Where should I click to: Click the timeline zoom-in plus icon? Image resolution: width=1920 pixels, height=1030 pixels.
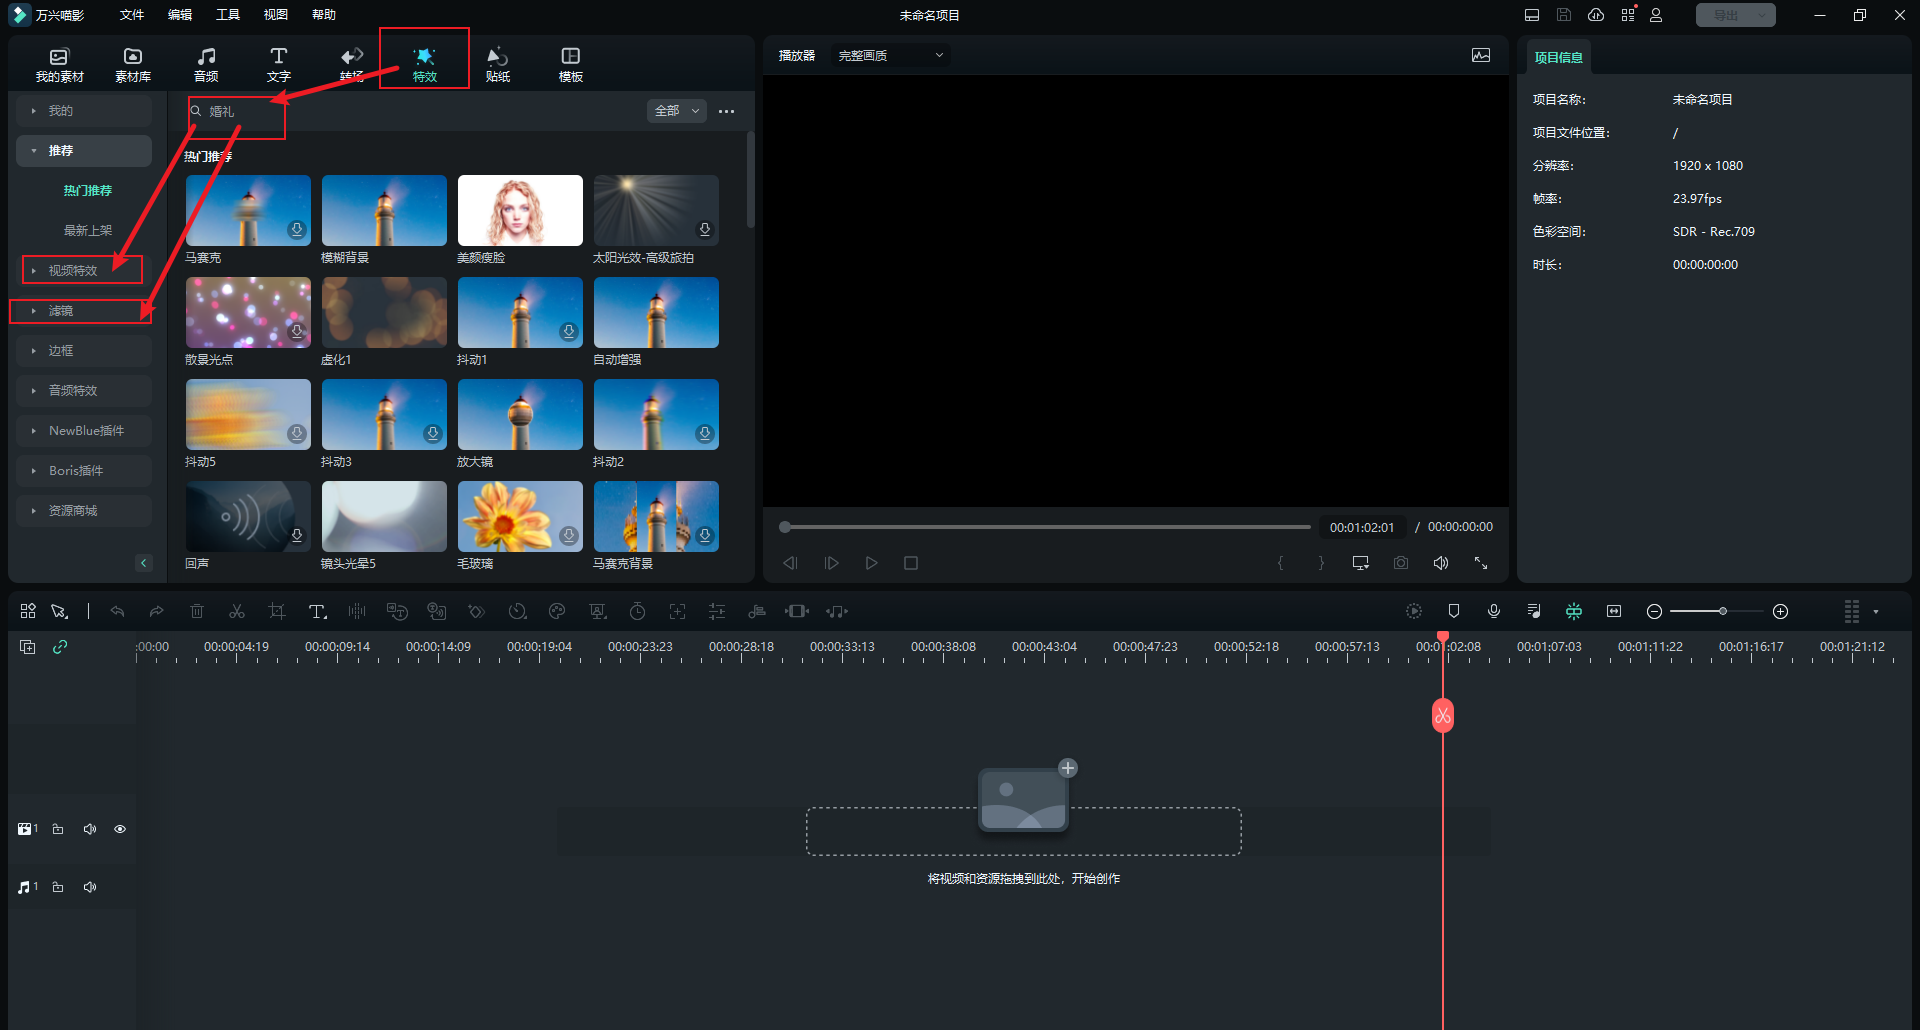point(1780,611)
